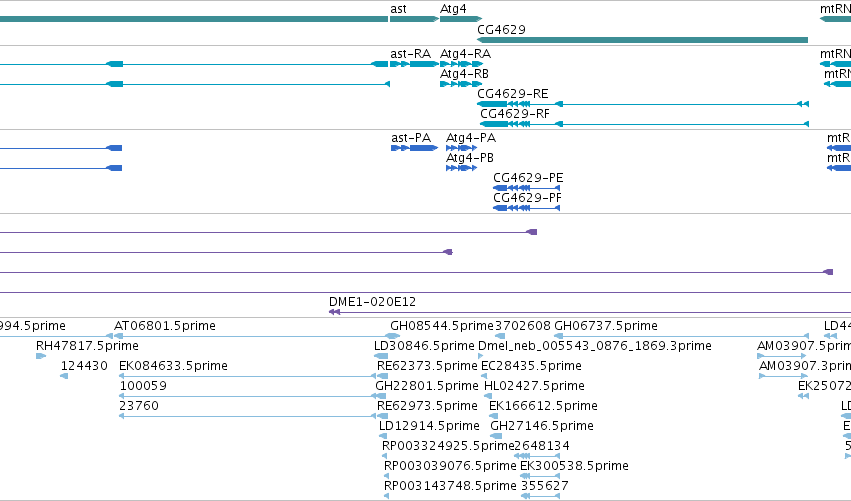Screen dimensions: 851x501
Task: Select EST EK084633.5prime
Action: pos(173,366)
